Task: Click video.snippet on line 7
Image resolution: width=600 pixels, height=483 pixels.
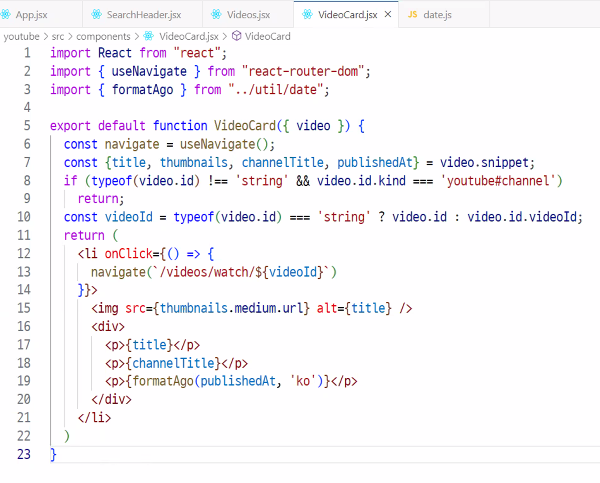Action: pyautogui.click(x=484, y=162)
